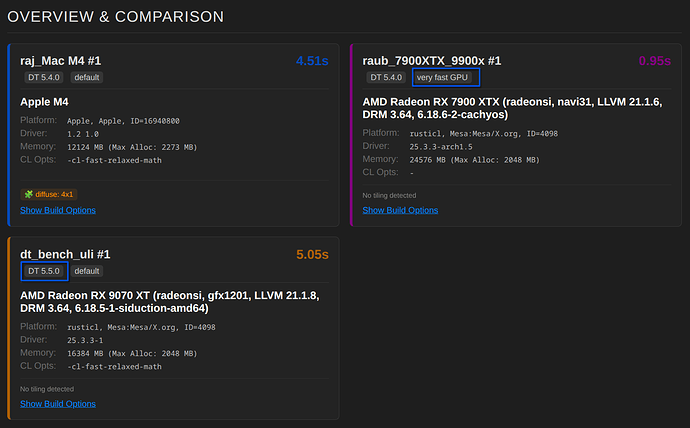
Task: Click the 4.51s benchmark time
Action: coord(312,61)
